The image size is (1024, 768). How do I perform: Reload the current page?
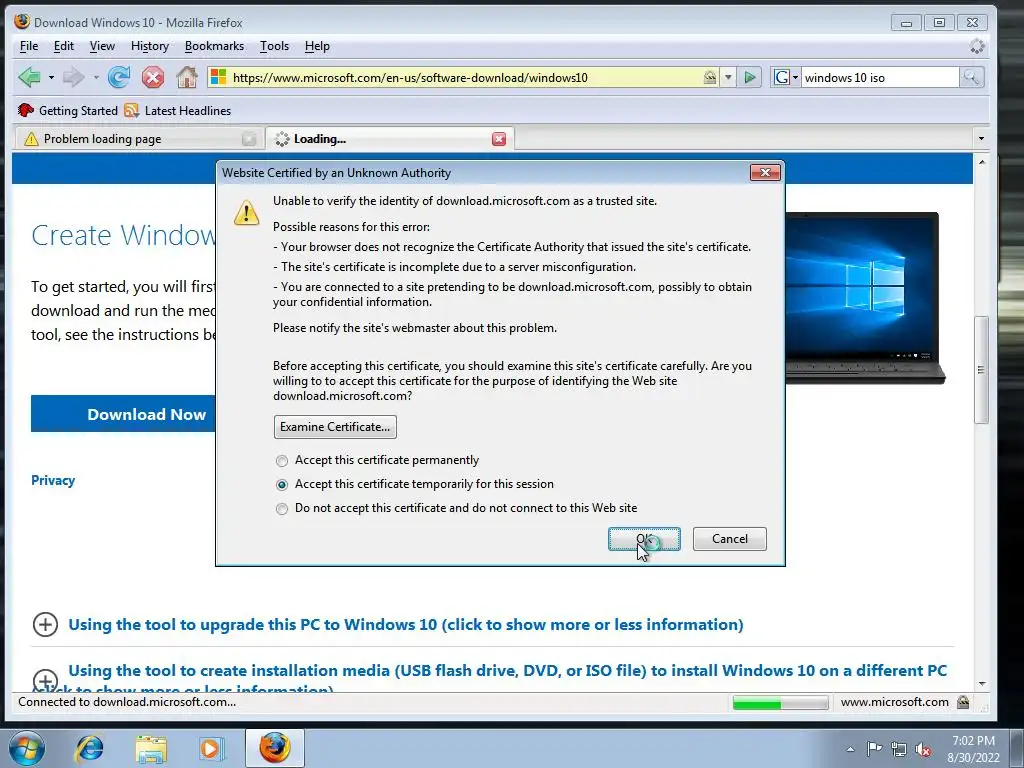coord(119,78)
